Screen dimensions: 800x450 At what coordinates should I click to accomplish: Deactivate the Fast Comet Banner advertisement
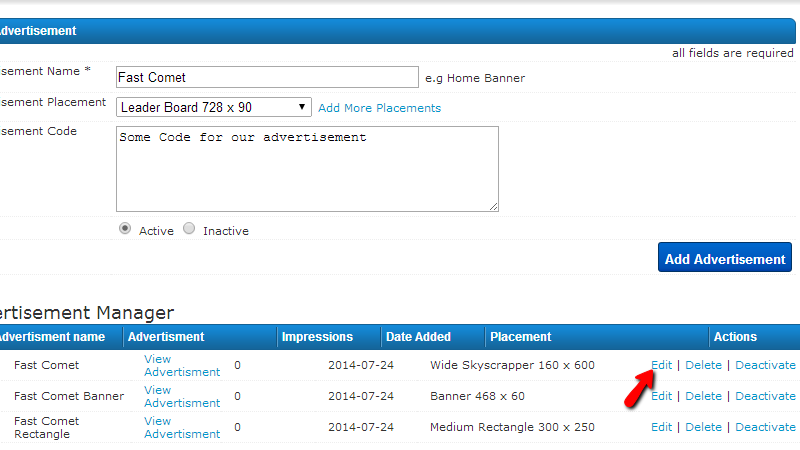click(x=765, y=396)
